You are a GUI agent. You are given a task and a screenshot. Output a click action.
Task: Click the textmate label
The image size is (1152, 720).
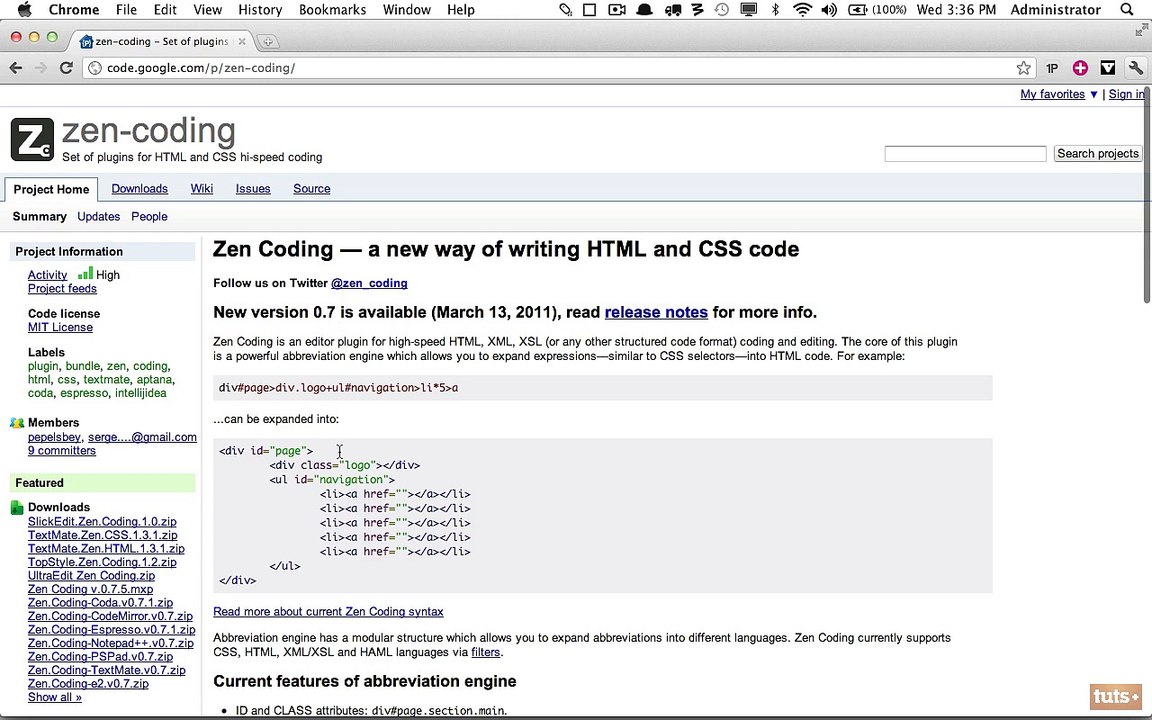tap(106, 379)
